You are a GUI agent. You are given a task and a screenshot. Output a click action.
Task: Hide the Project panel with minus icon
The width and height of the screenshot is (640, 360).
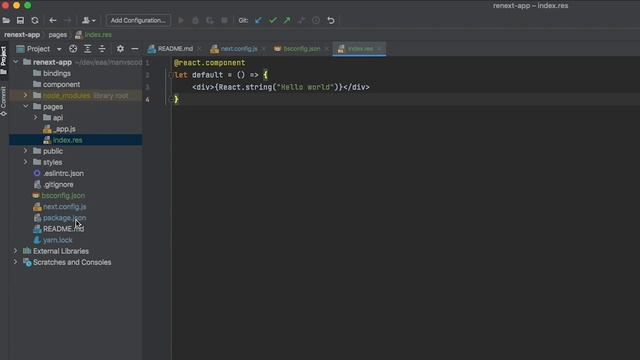[135, 49]
